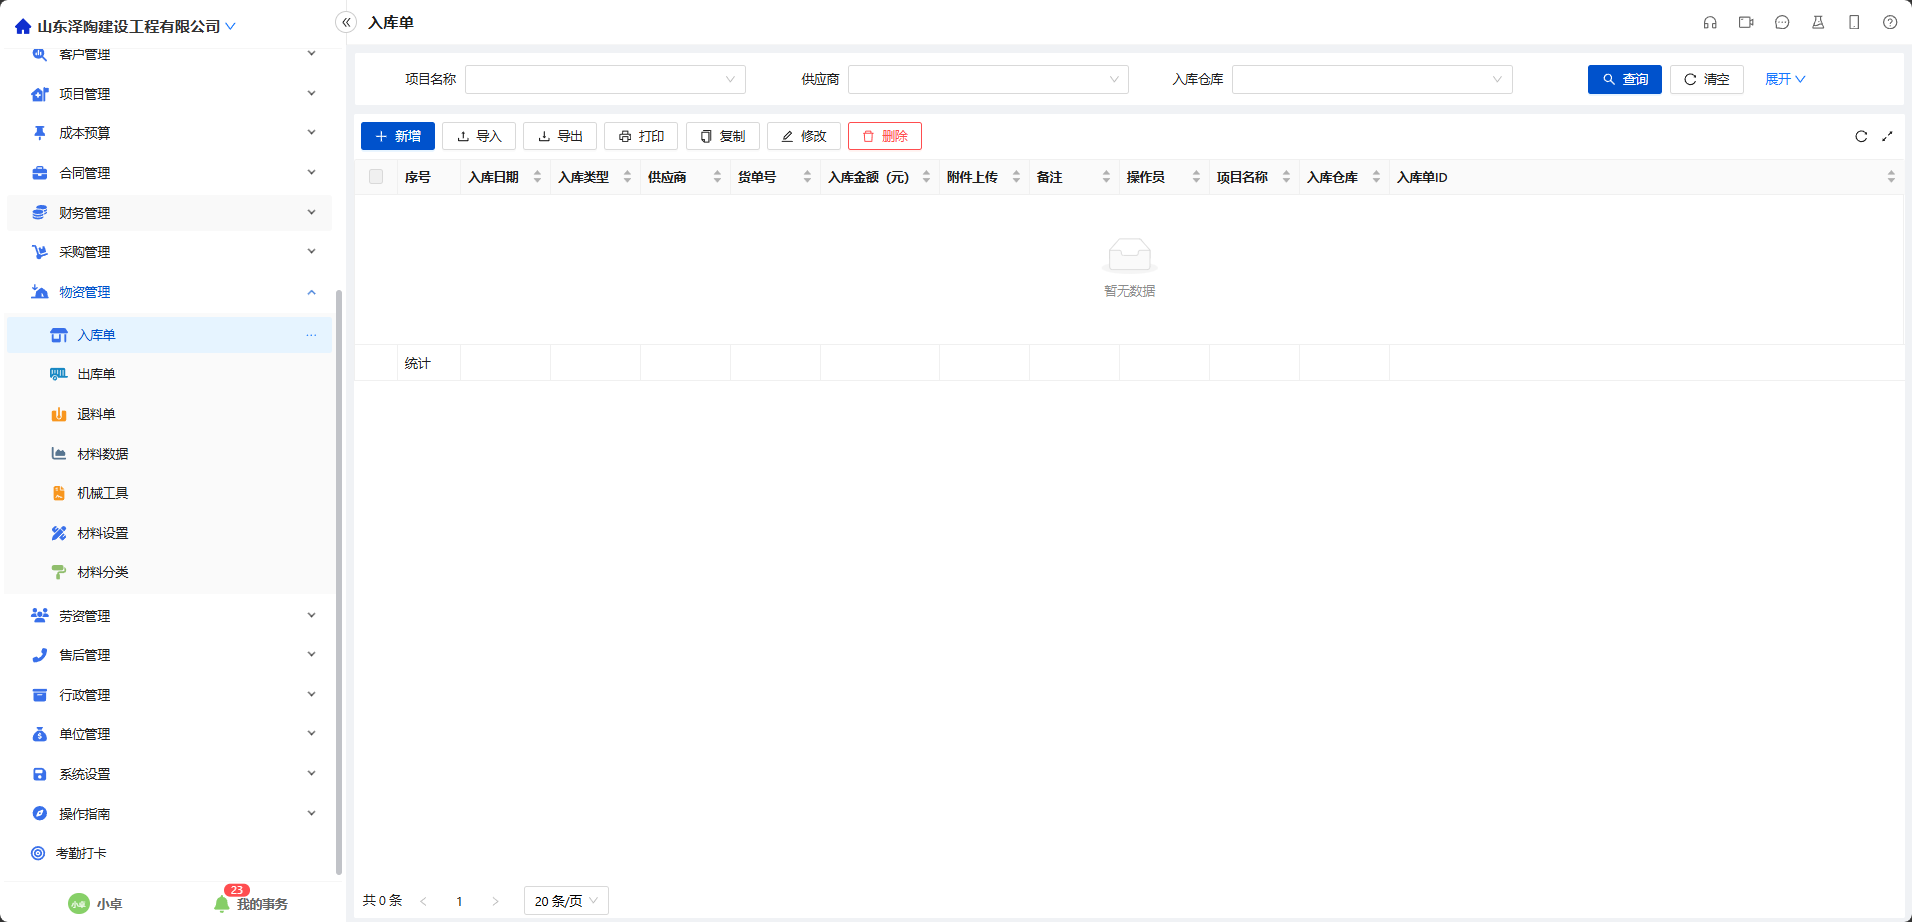Click the 新增 button

(x=397, y=136)
